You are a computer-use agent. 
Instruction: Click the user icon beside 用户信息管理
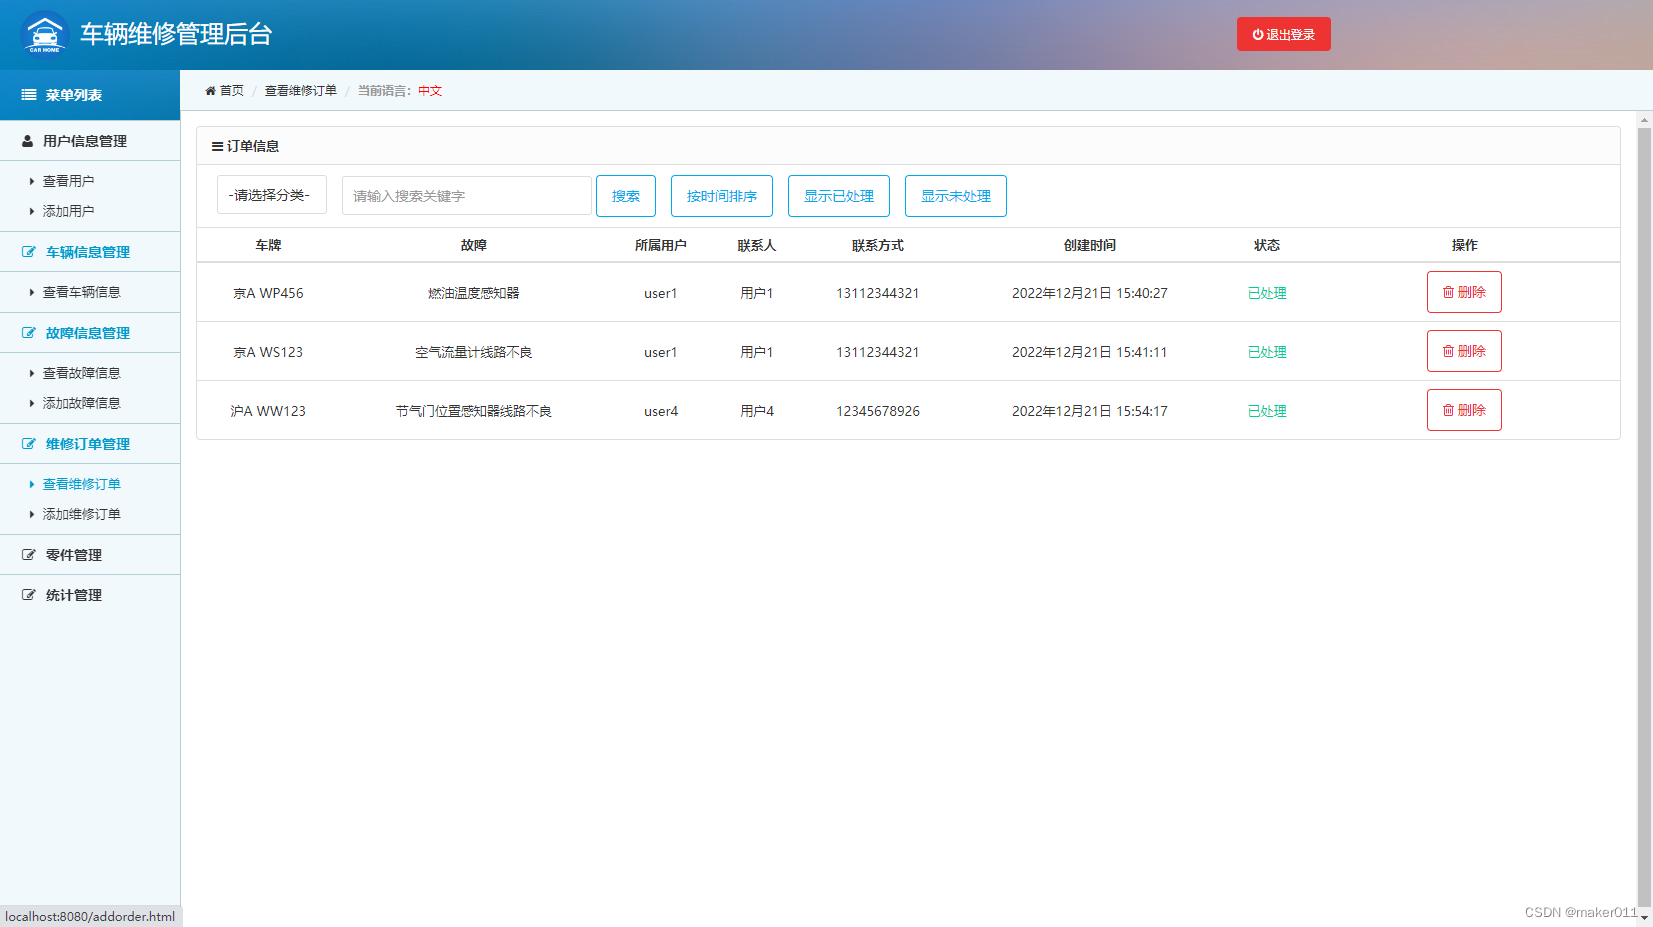click(x=28, y=141)
